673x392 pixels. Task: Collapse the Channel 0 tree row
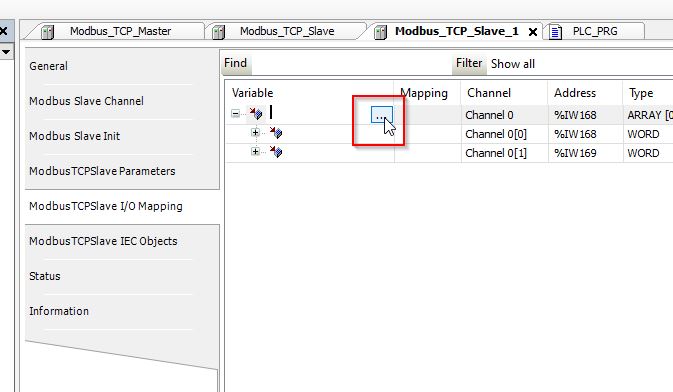click(235, 113)
